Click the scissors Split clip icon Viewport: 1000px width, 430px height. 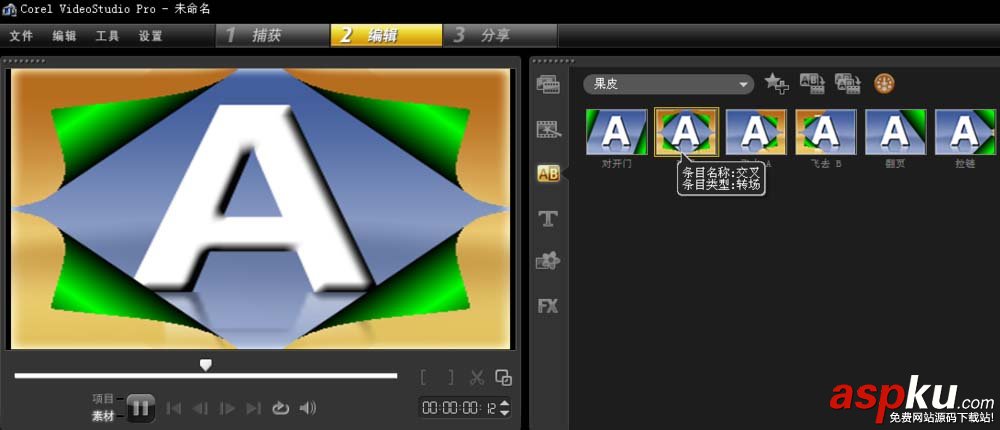point(477,377)
